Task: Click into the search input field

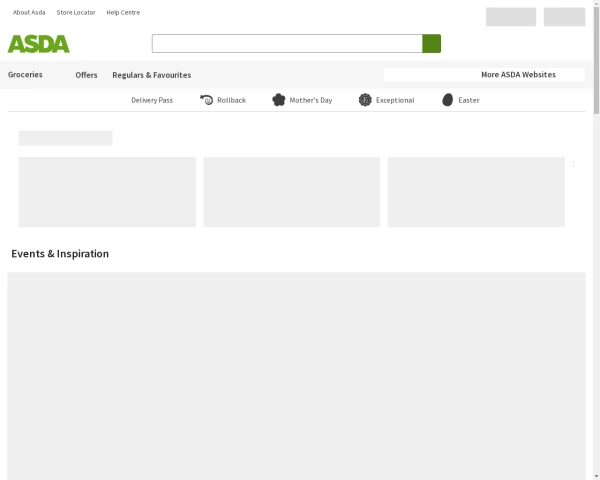Action: (x=287, y=43)
